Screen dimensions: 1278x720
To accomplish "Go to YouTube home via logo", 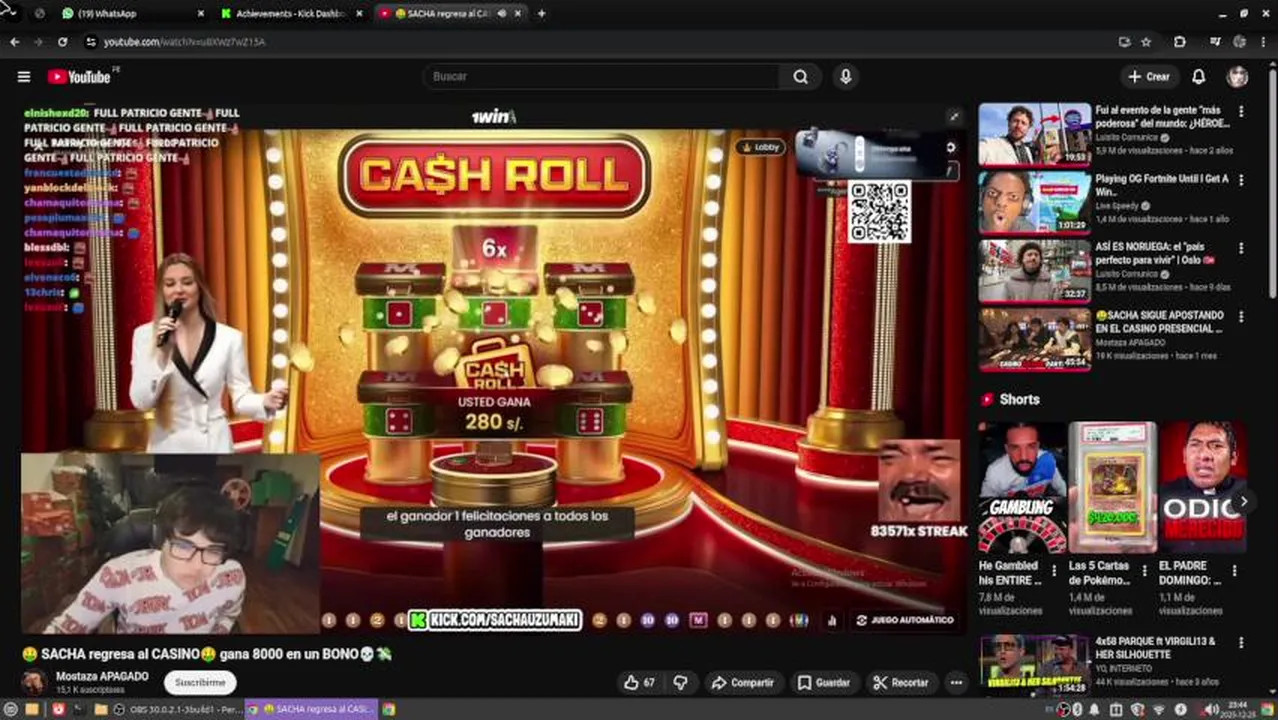I will [x=80, y=77].
